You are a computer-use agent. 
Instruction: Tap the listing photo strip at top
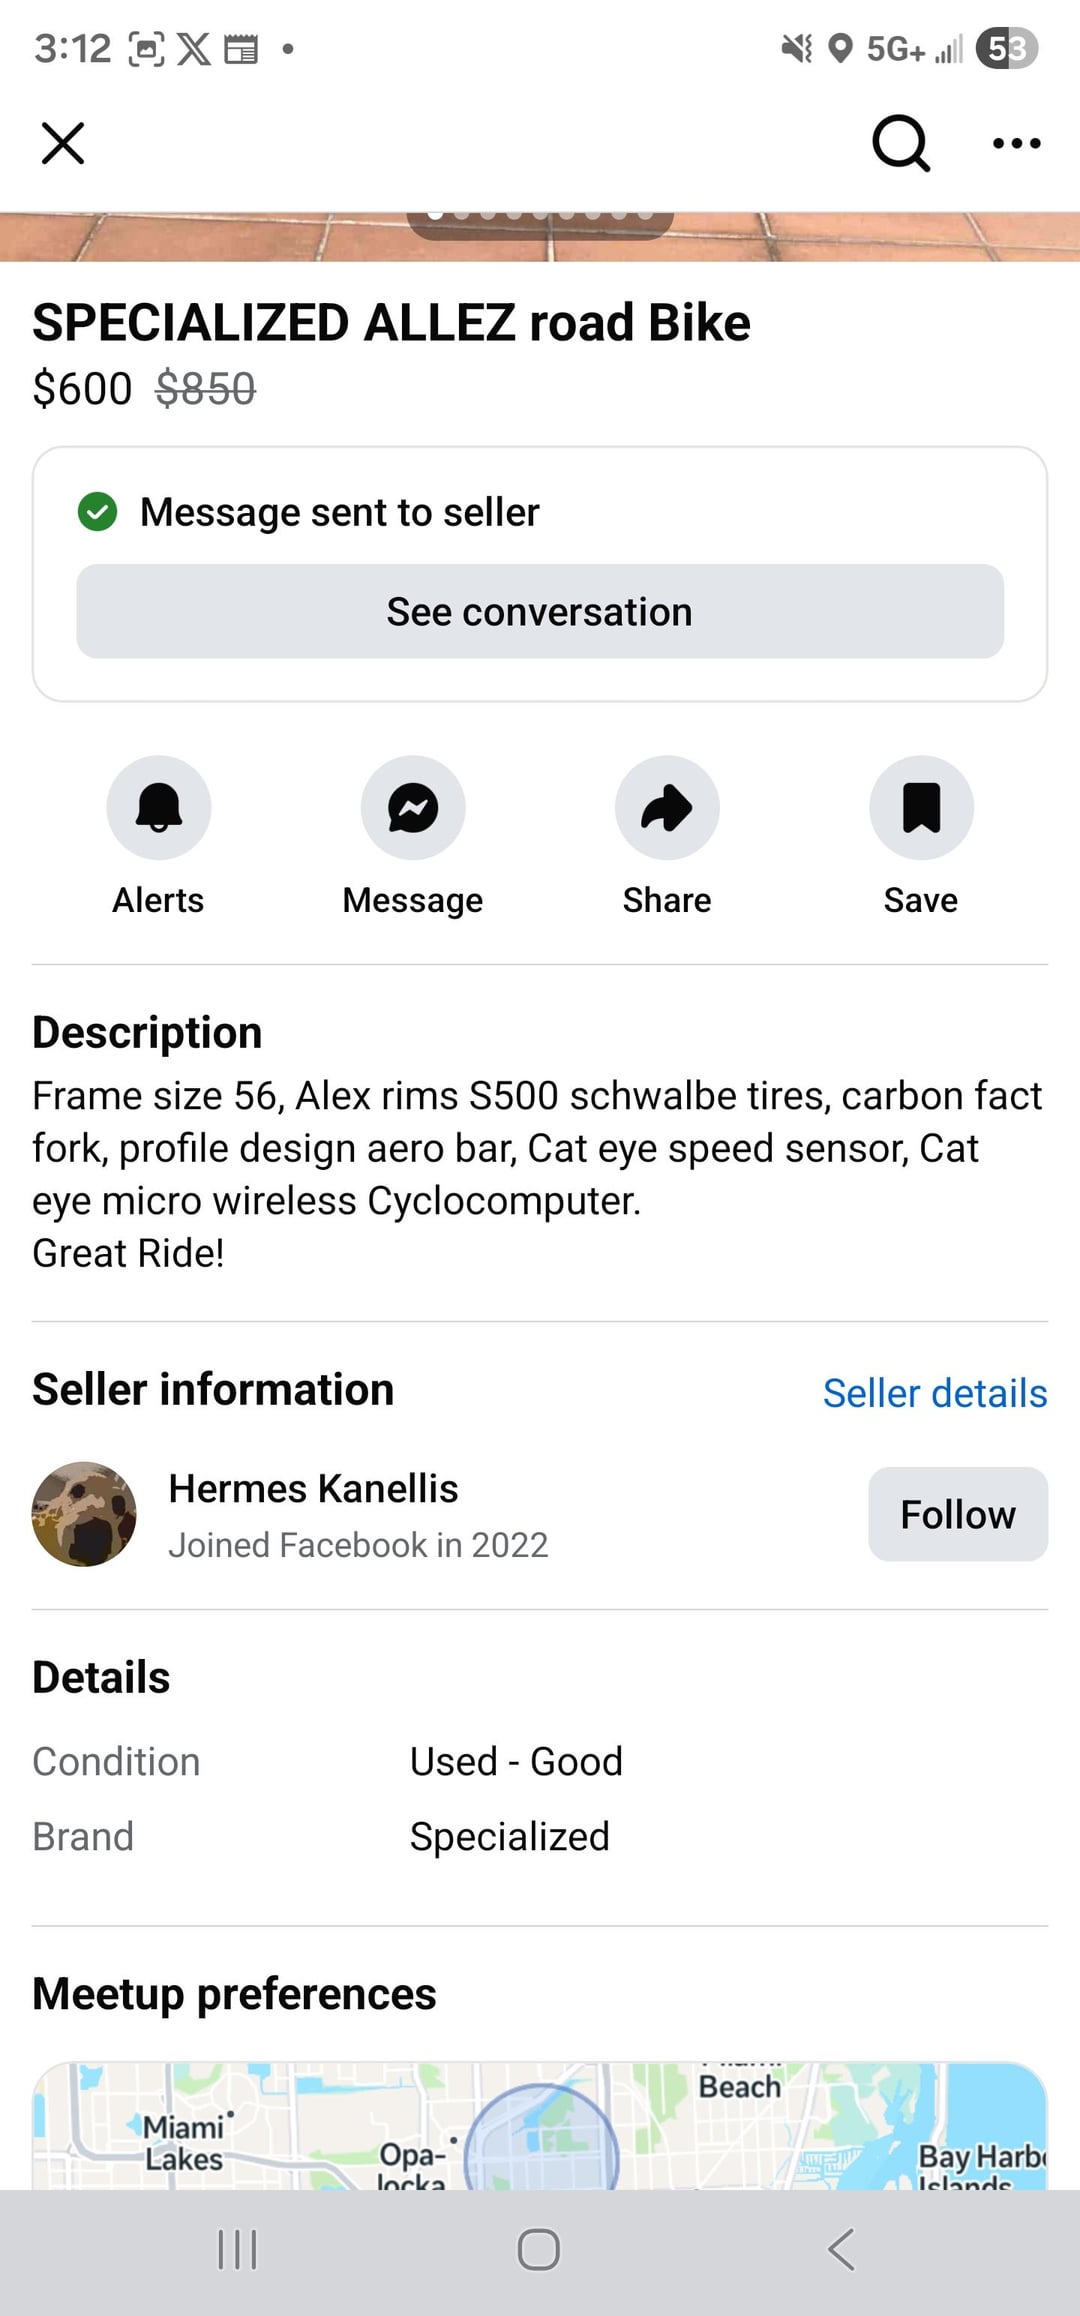(540, 237)
